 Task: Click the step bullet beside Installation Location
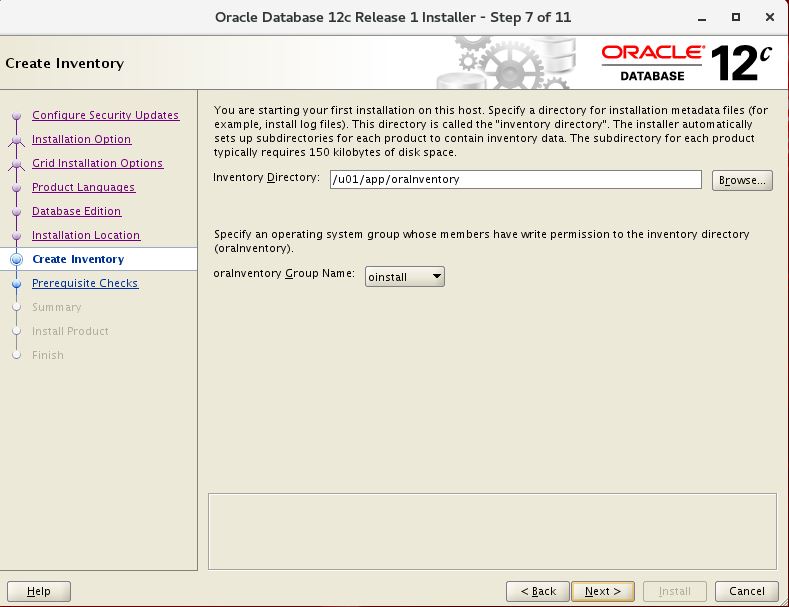(17, 236)
